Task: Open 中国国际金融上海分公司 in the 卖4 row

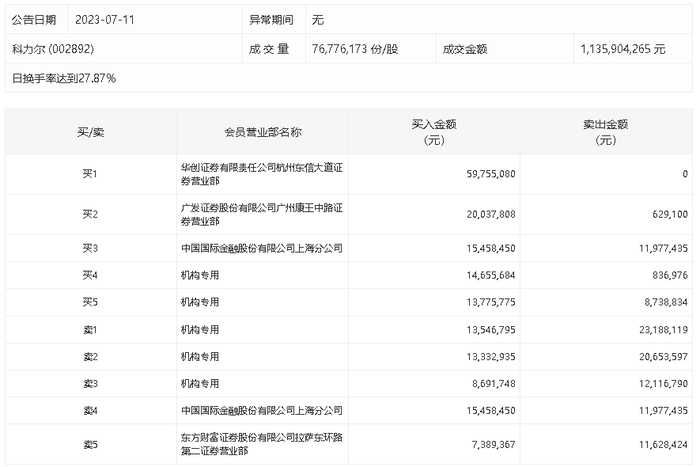Action: [x=262, y=410]
